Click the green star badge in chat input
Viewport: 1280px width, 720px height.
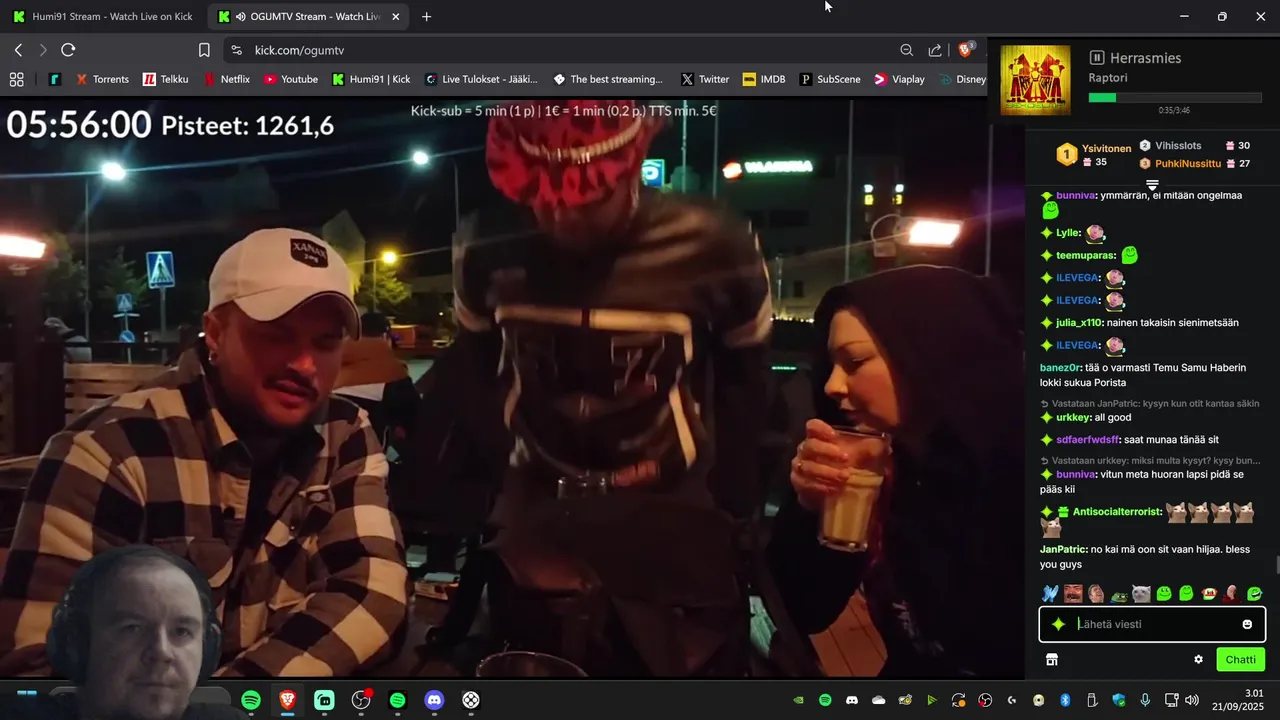point(1059,624)
